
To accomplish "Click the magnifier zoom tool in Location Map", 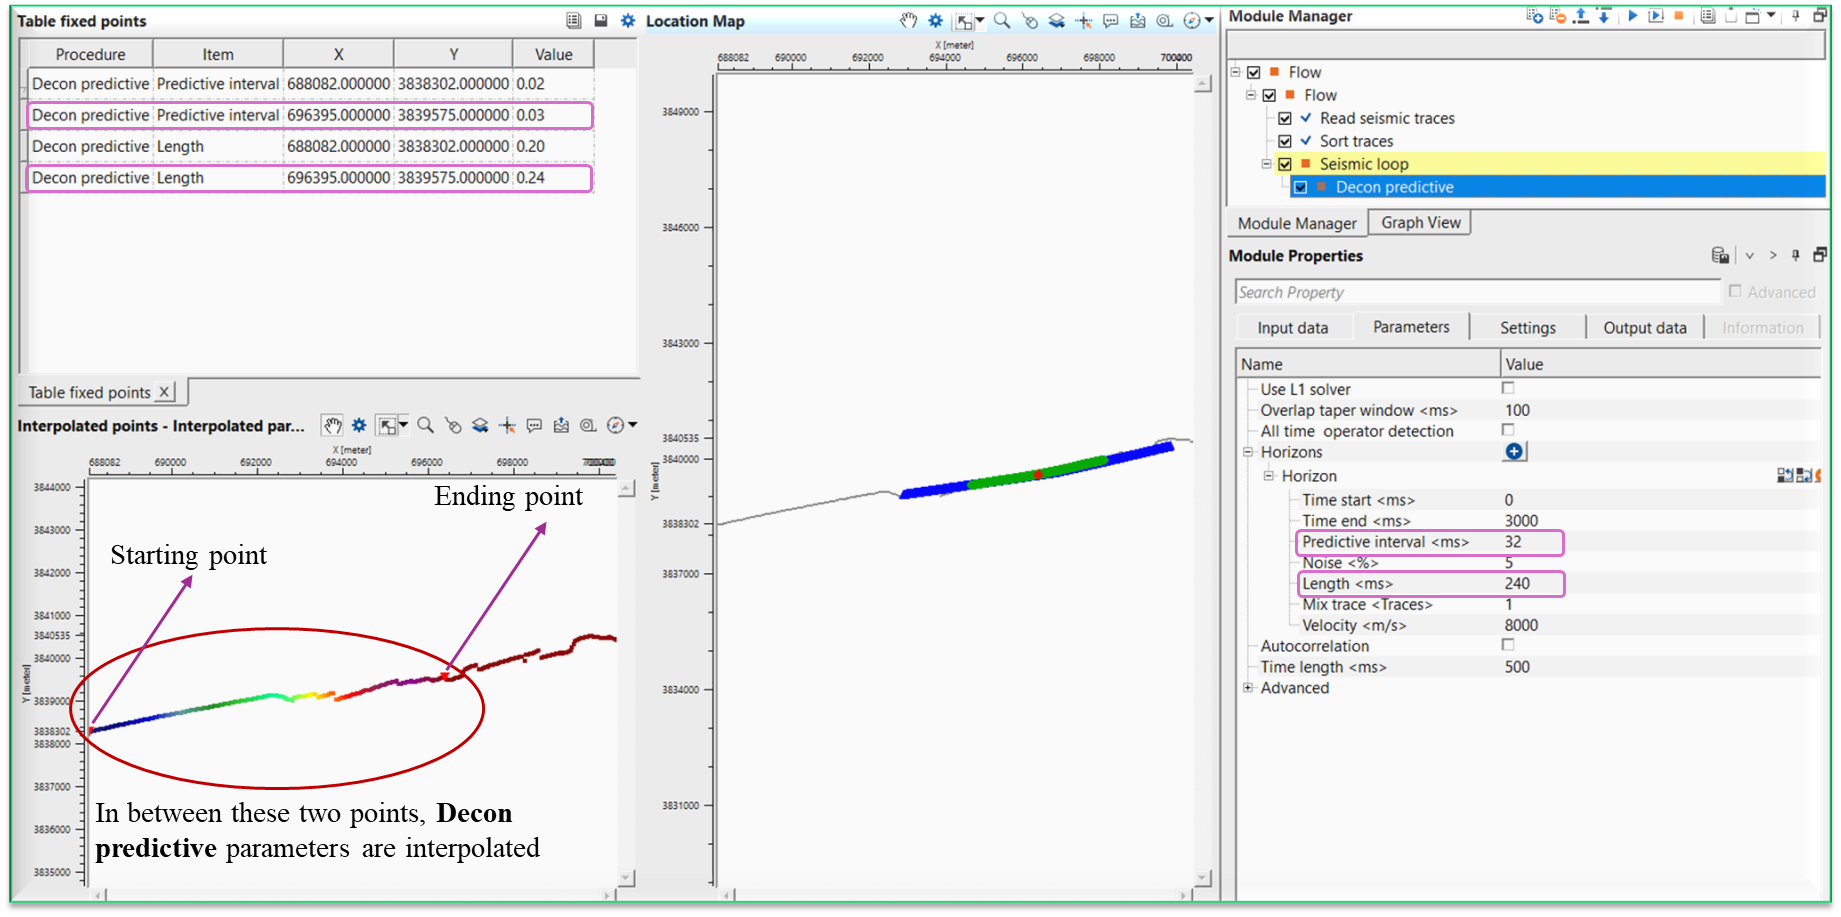I will 1001,21.
